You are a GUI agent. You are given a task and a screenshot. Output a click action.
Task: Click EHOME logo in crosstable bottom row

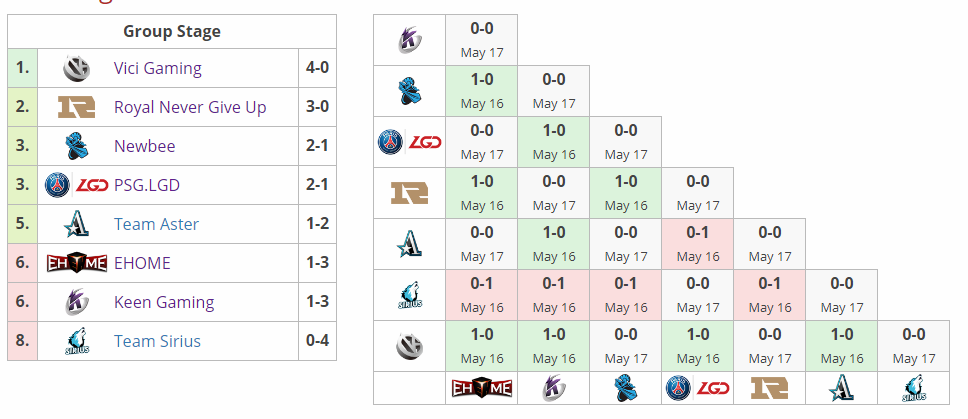click(x=482, y=388)
